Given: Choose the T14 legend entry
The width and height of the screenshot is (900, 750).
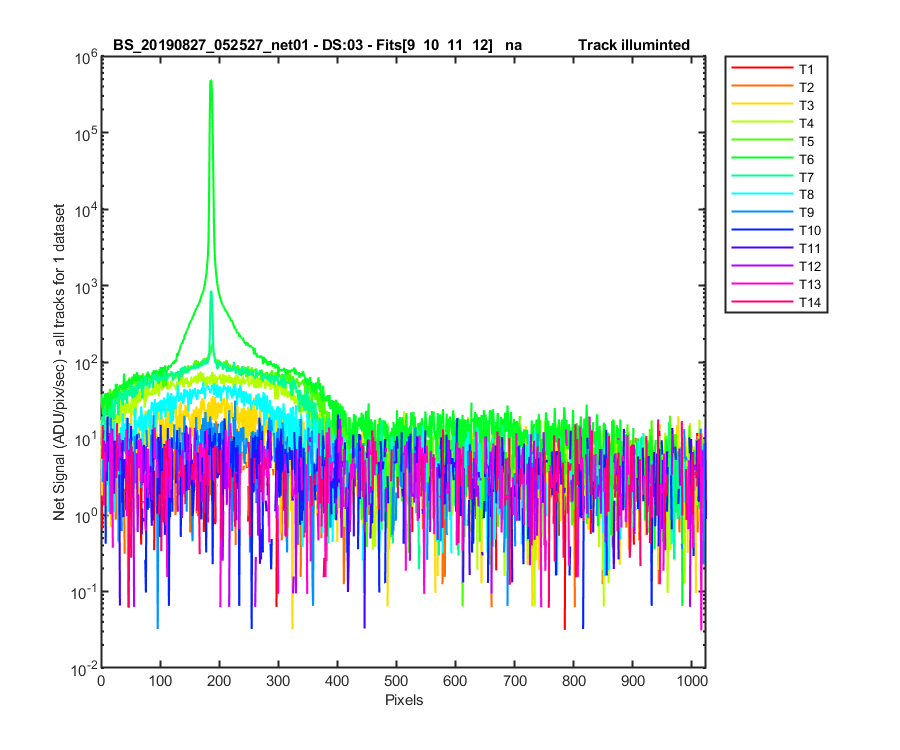Looking at the screenshot, I should tap(776, 302).
